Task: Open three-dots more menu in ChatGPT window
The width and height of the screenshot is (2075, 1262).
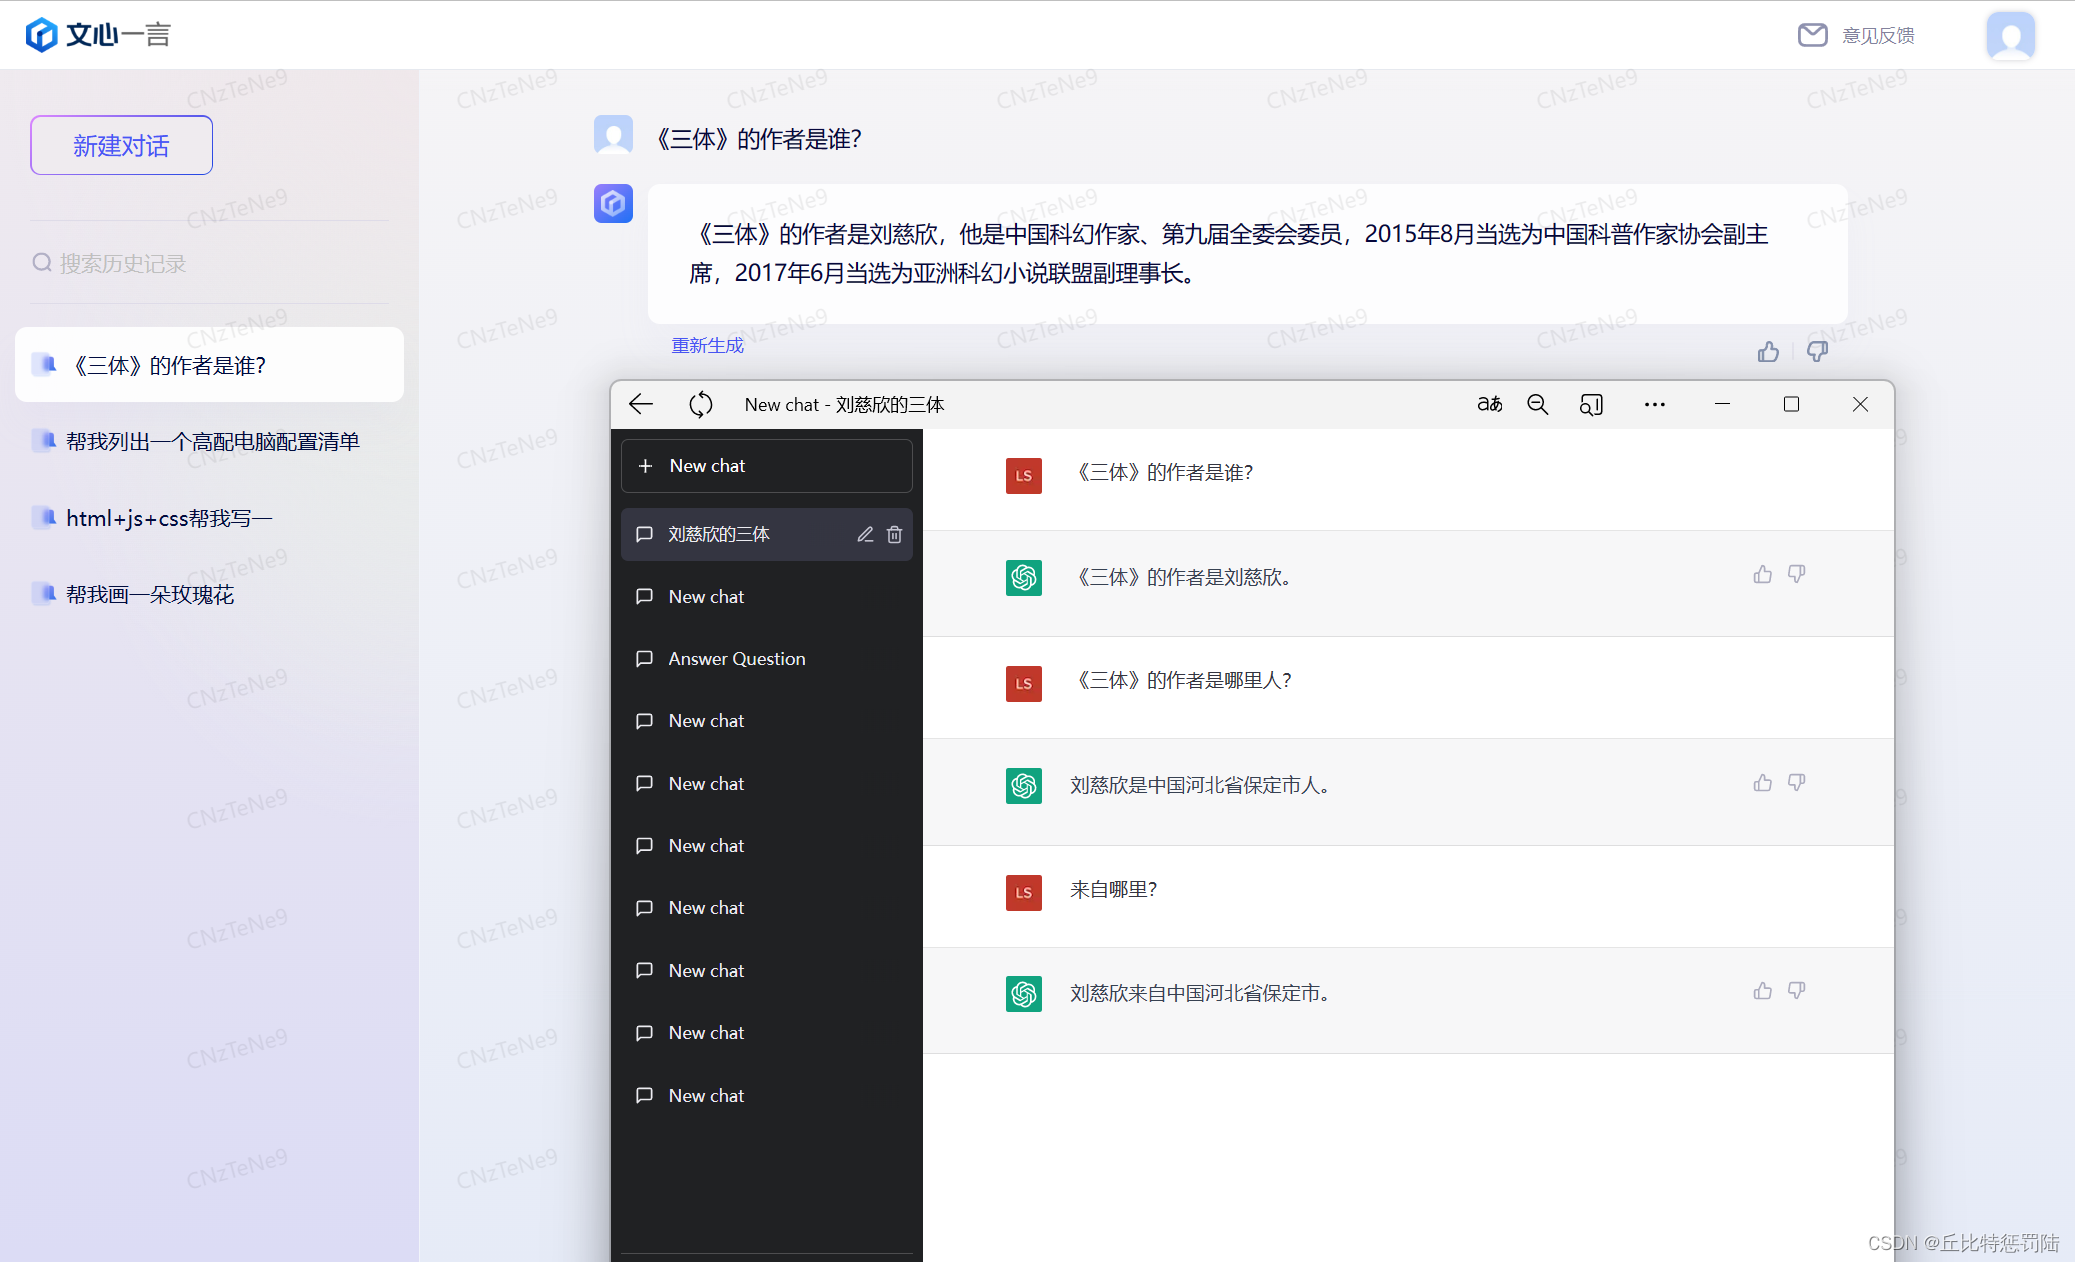Action: coord(1655,404)
